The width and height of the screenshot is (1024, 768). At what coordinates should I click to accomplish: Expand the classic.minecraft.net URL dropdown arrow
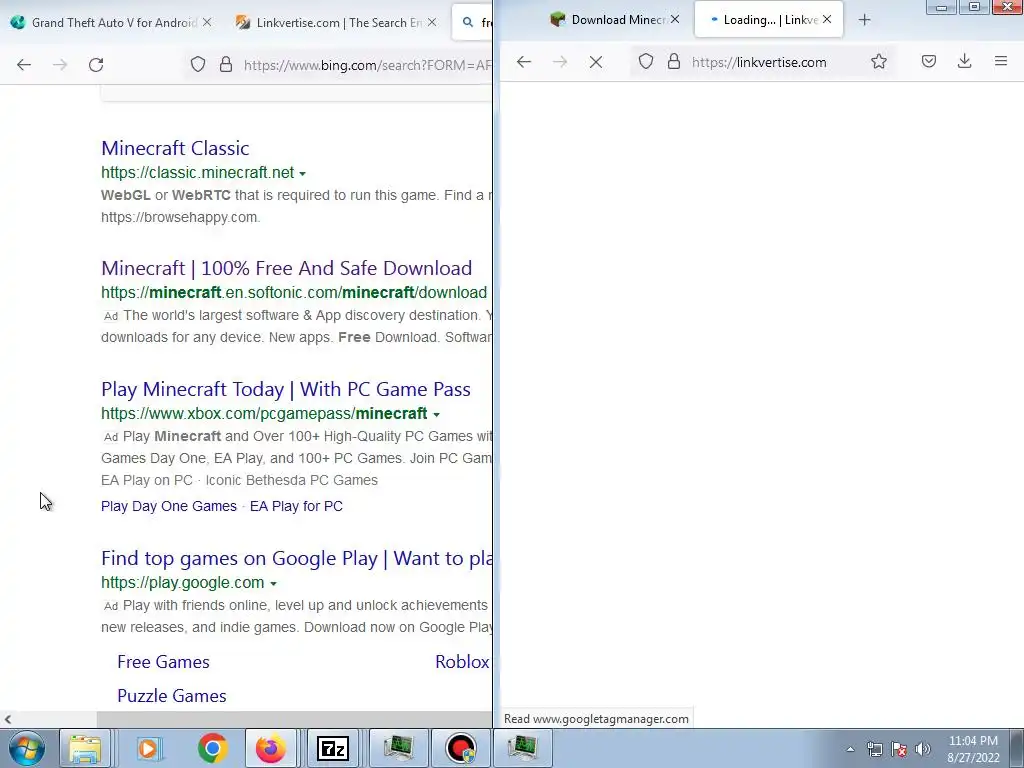coord(302,174)
